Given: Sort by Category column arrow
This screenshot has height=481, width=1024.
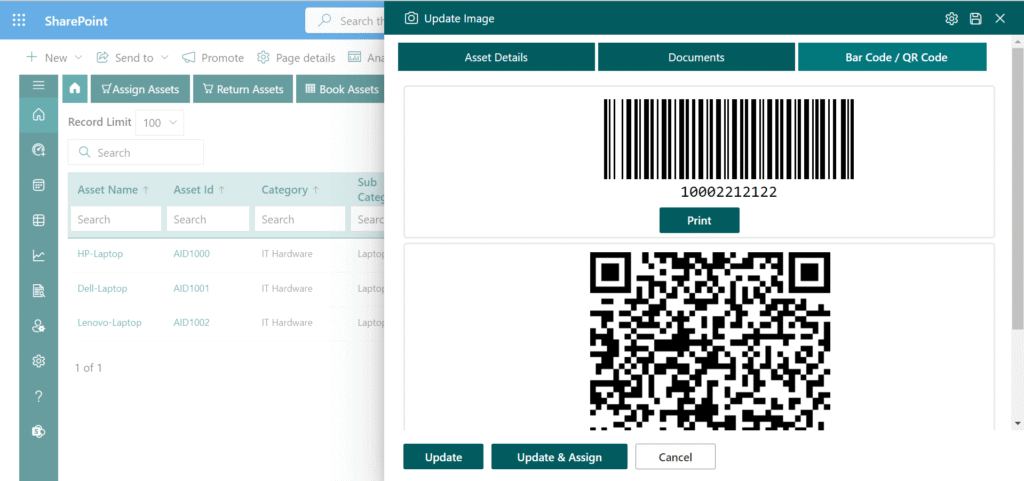Looking at the screenshot, I should click(315, 190).
